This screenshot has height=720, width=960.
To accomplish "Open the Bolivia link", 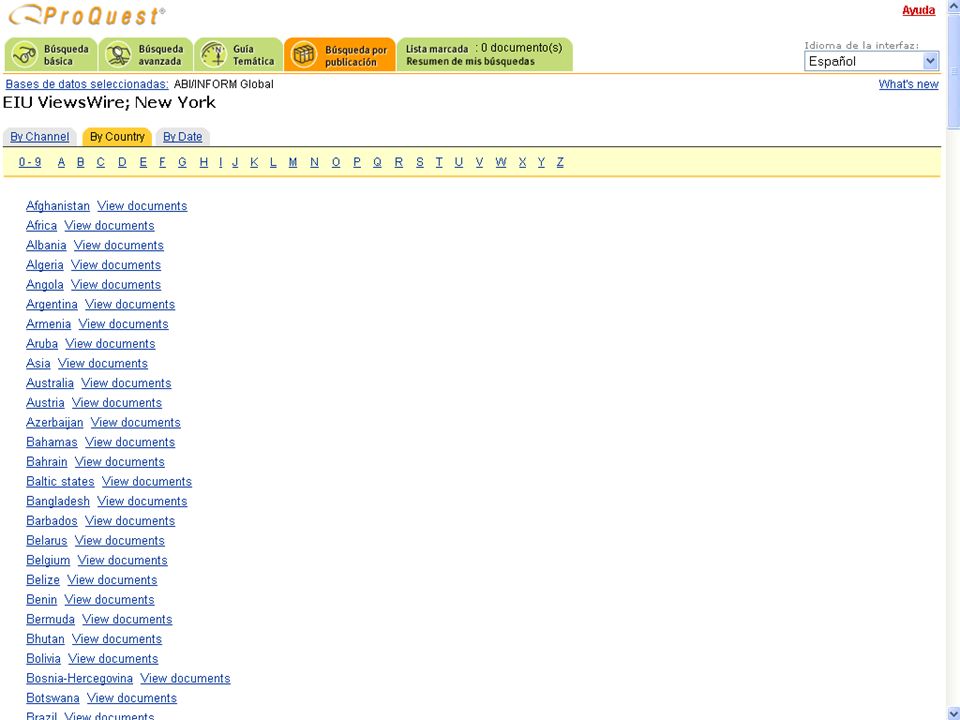I will click(43, 659).
